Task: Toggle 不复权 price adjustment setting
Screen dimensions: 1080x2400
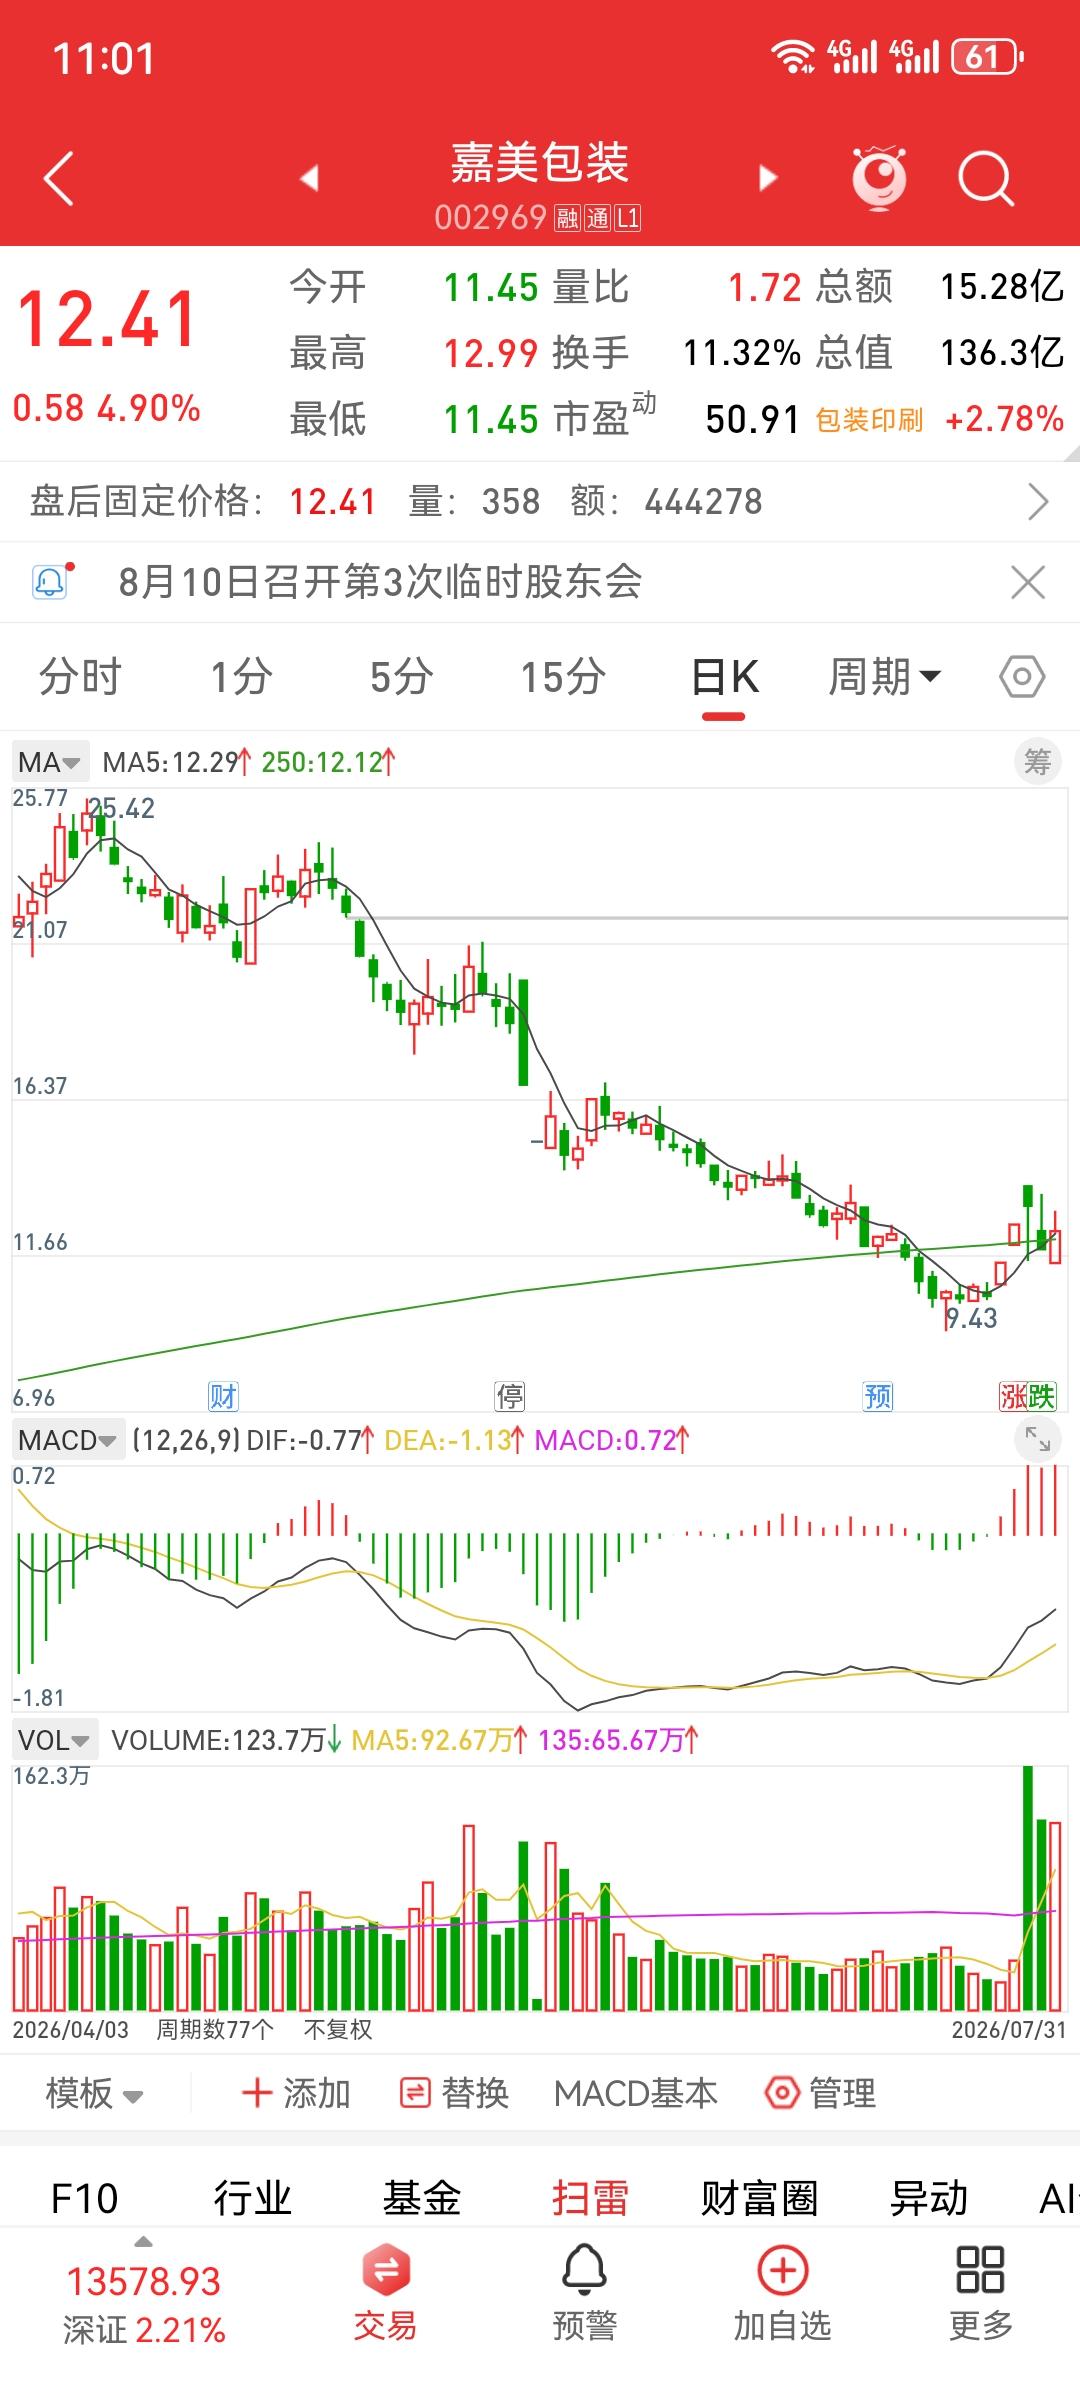Action: pos(338,2029)
